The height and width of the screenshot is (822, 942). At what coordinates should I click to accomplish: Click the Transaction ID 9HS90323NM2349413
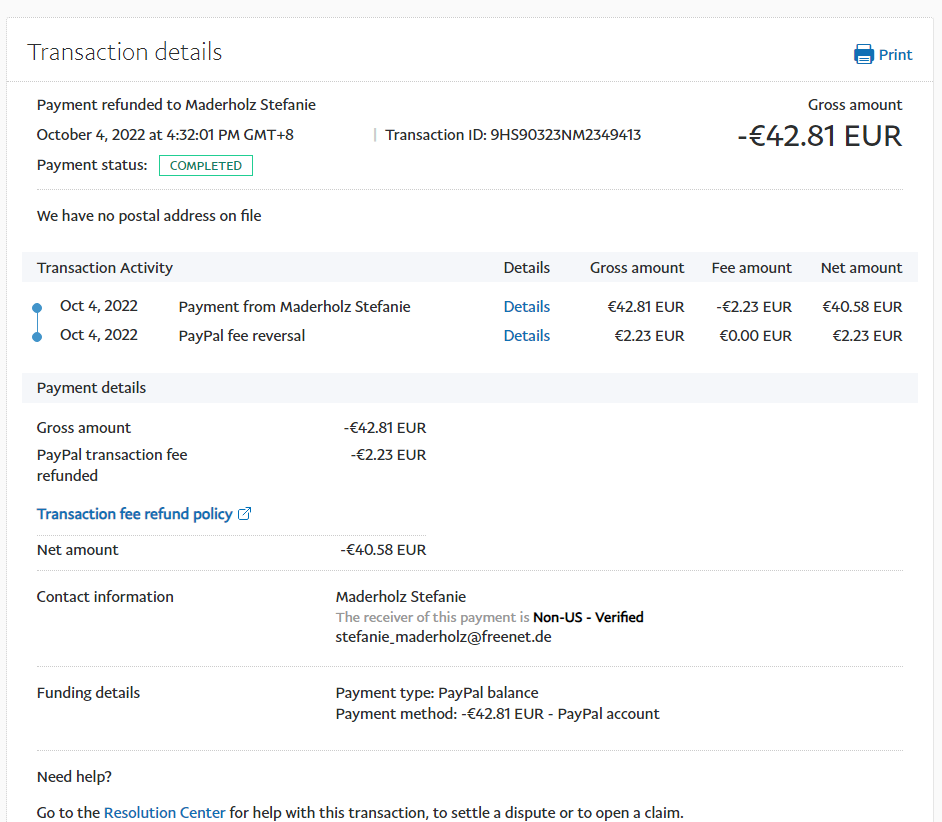pos(565,135)
